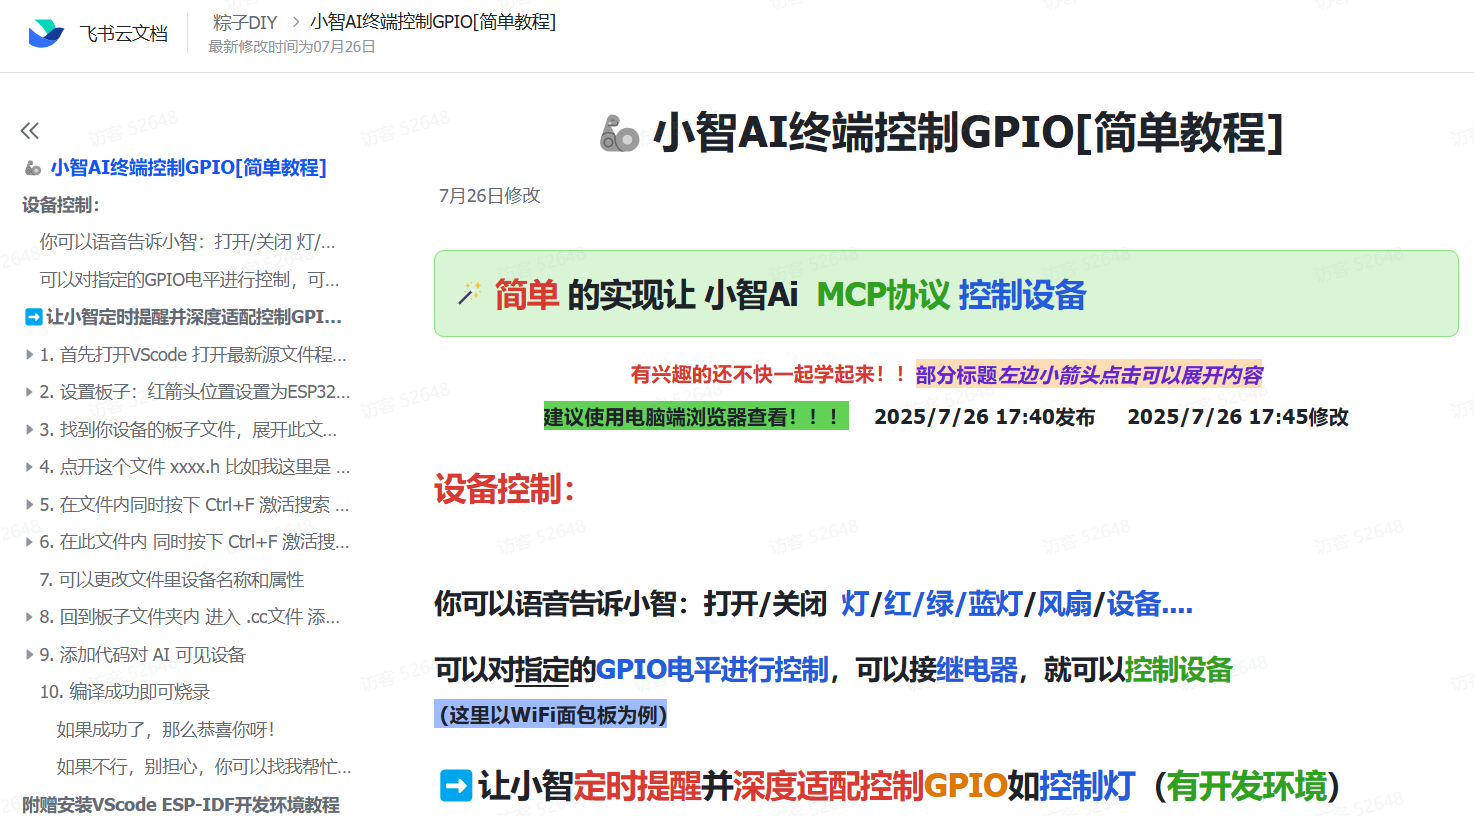Click the 最新修改时间为07月26日 header text
Screen dimensions: 1474x816
[292, 47]
